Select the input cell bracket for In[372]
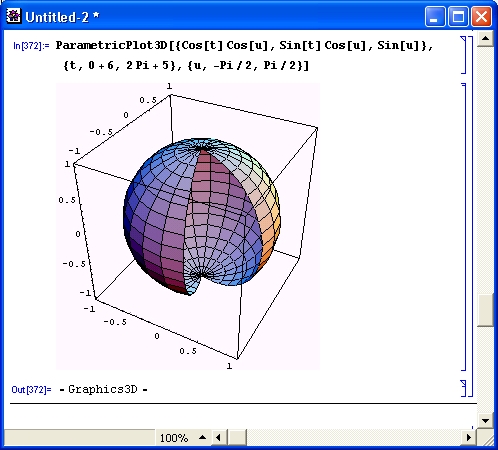This screenshot has height=450, width=498. tap(464, 55)
